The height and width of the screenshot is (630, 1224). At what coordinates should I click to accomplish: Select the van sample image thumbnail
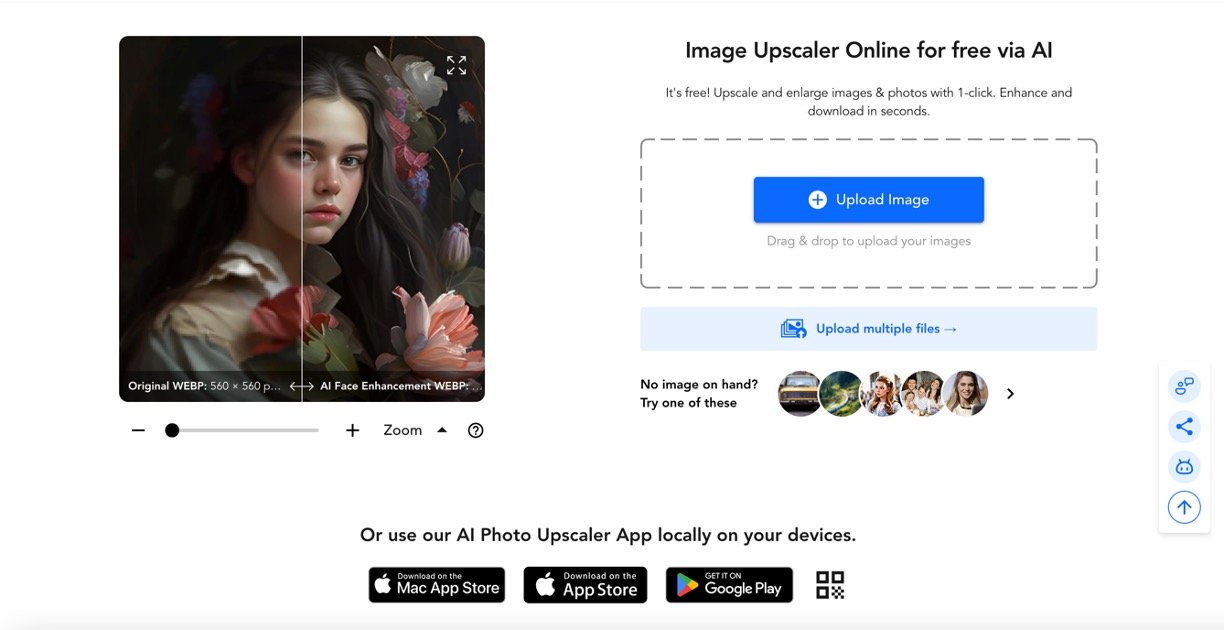pyautogui.click(x=800, y=393)
